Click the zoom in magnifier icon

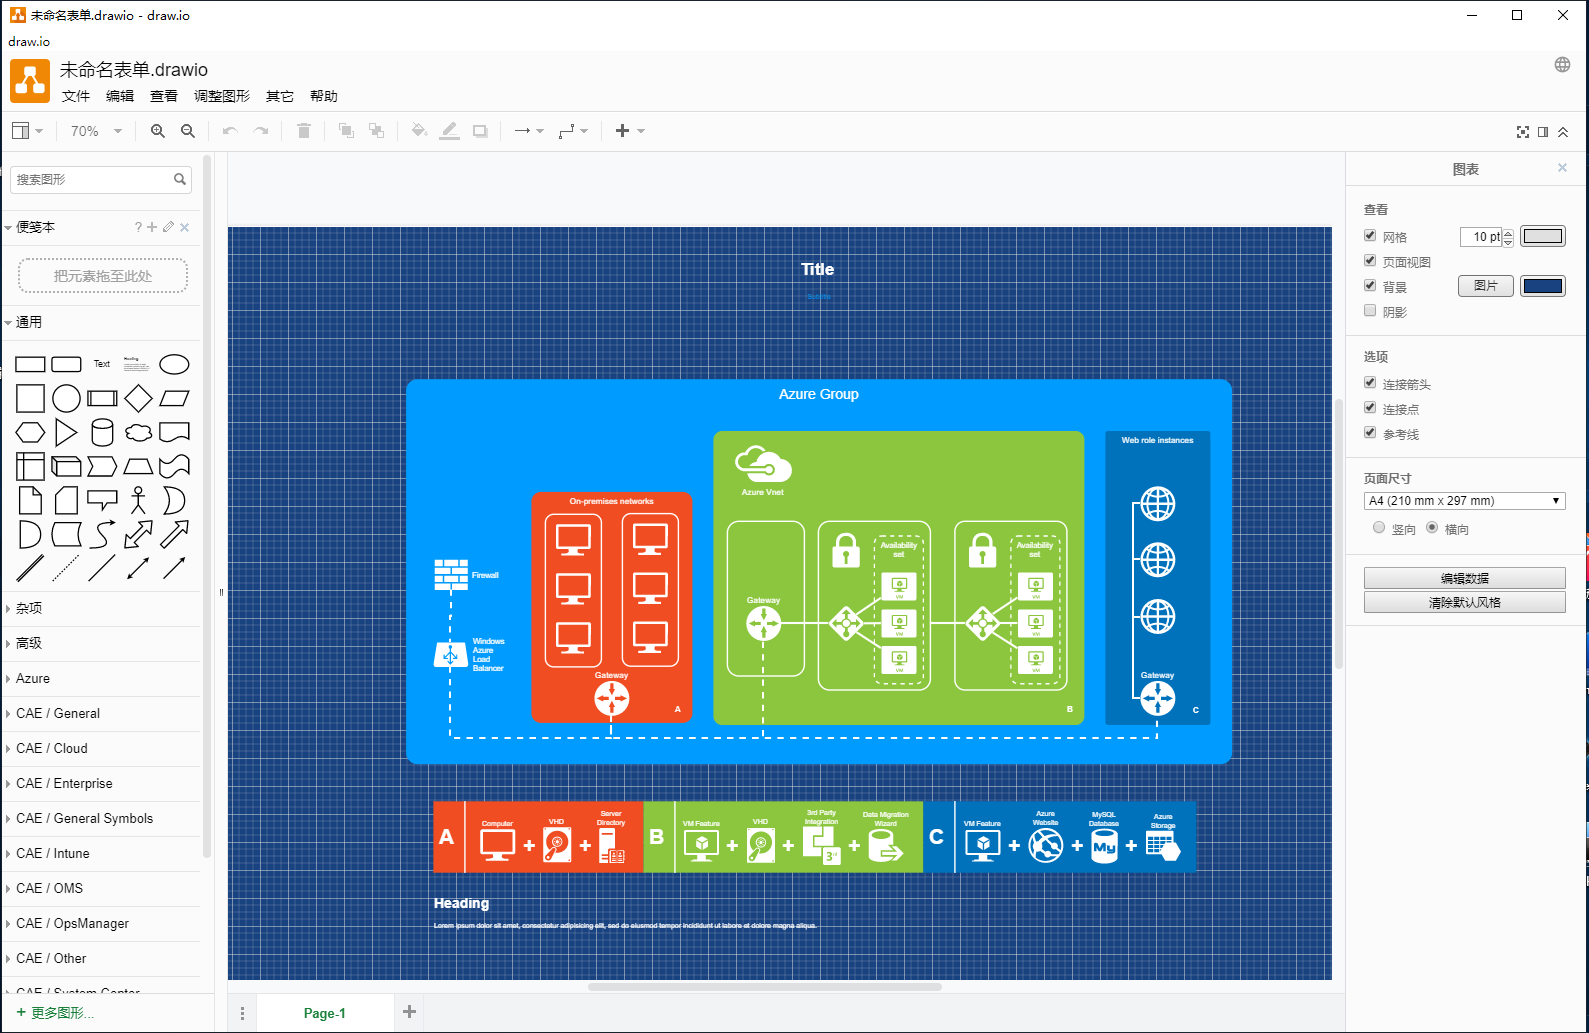point(158,131)
